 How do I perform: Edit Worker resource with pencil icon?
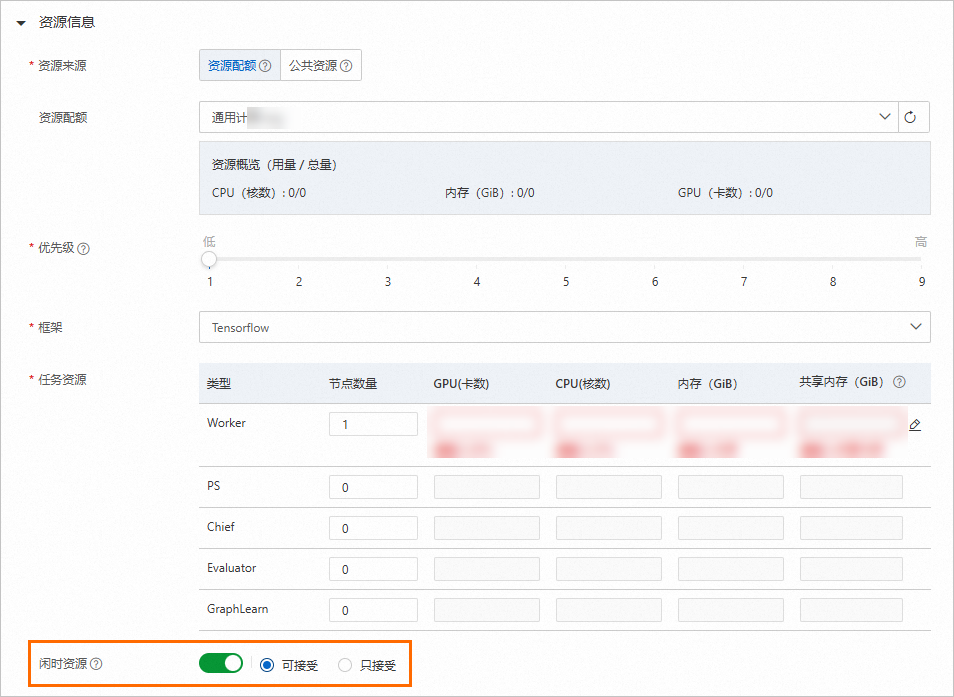pos(914,425)
